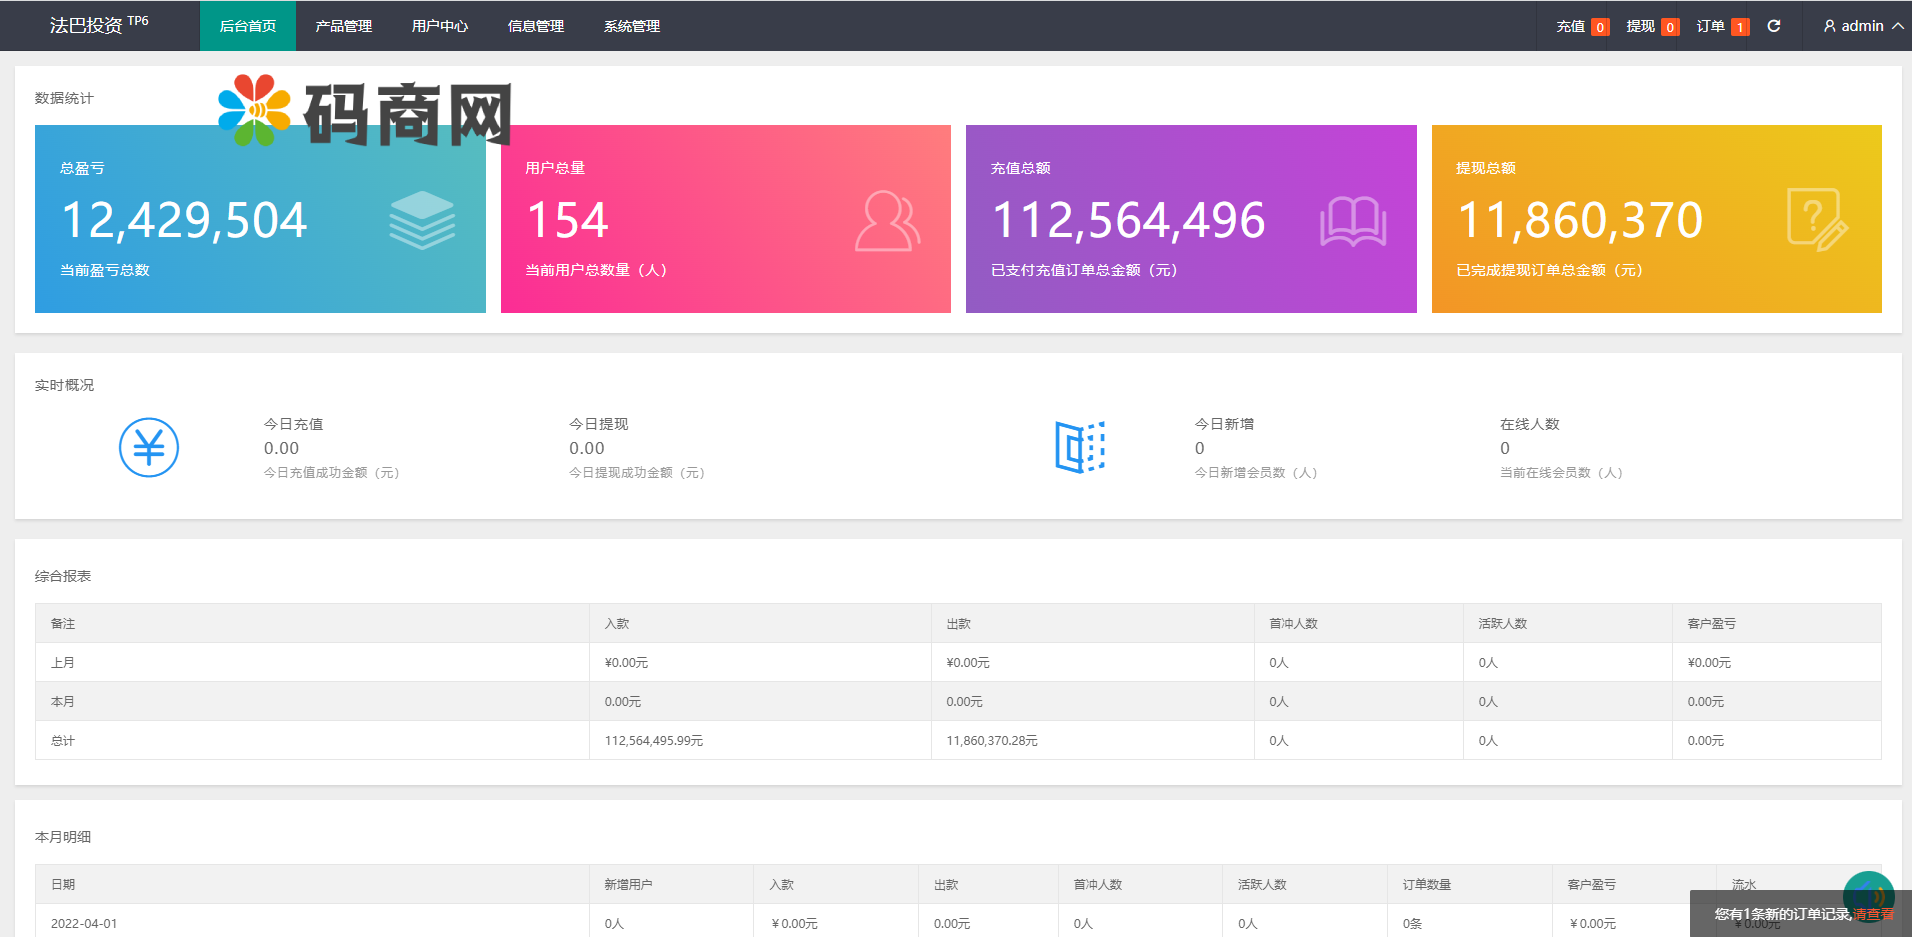1912x937 pixels.
Task: Click the blue yen circle icon
Action: tap(149, 447)
